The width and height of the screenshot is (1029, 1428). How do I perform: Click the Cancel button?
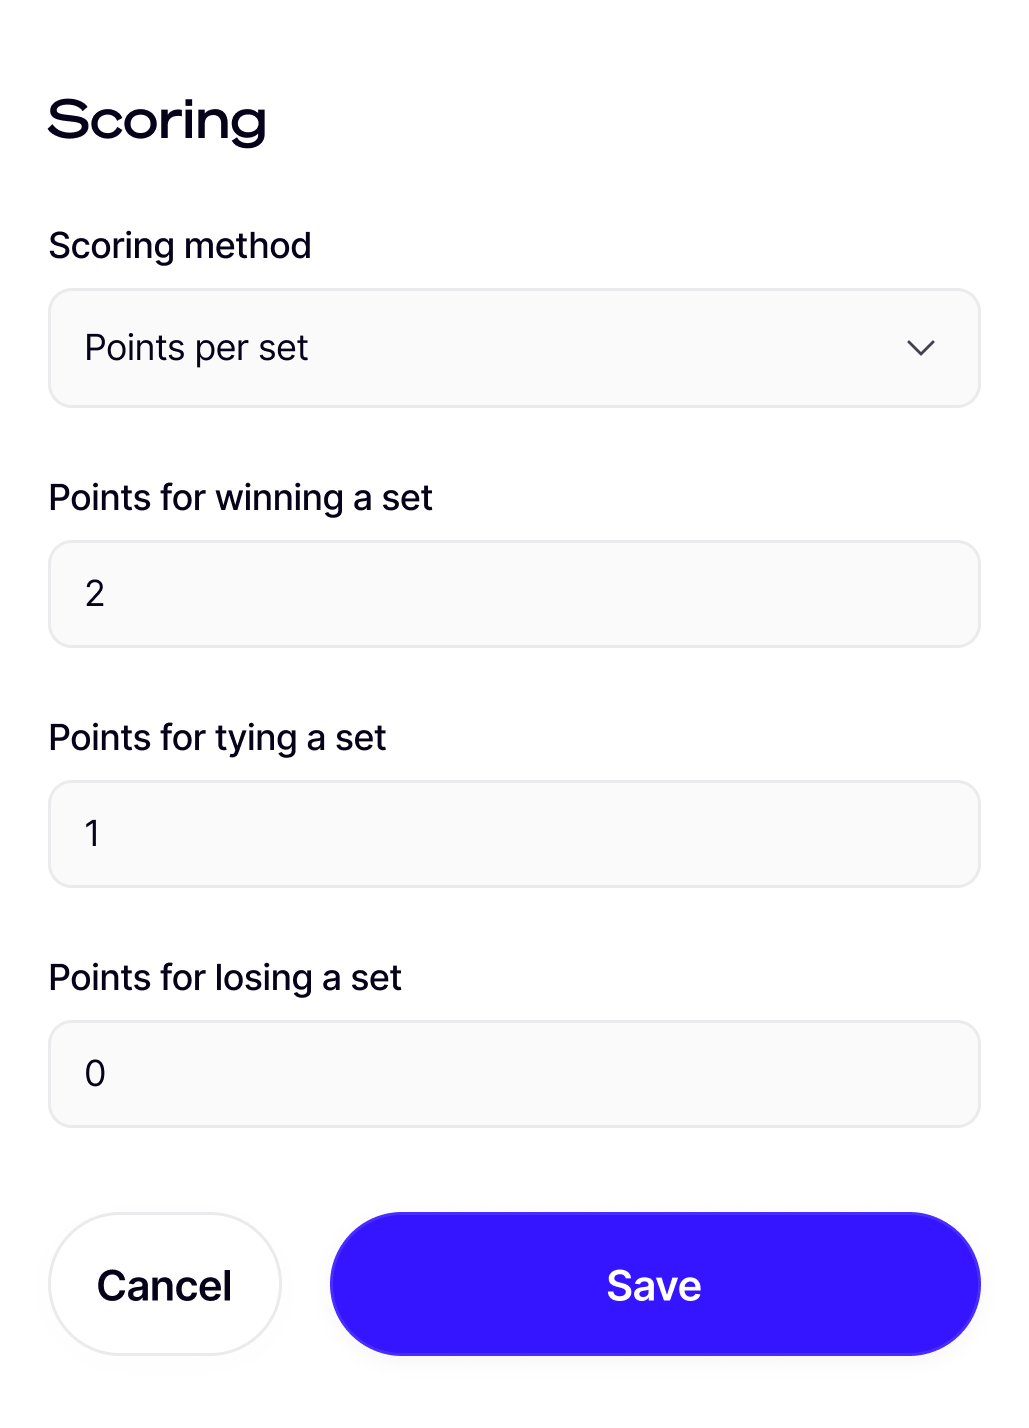(165, 1285)
